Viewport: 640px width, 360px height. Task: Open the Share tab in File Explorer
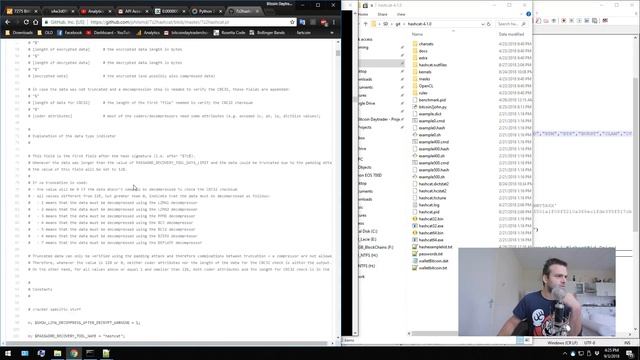coord(382,15)
